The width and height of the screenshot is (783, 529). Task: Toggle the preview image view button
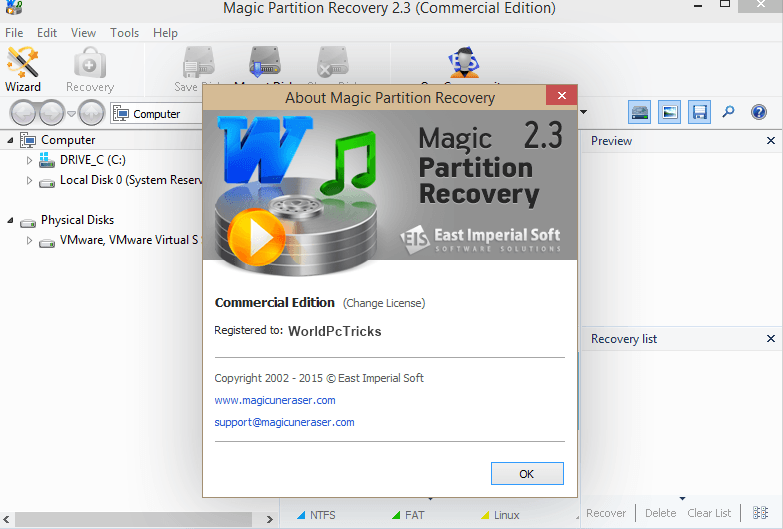[x=669, y=112]
